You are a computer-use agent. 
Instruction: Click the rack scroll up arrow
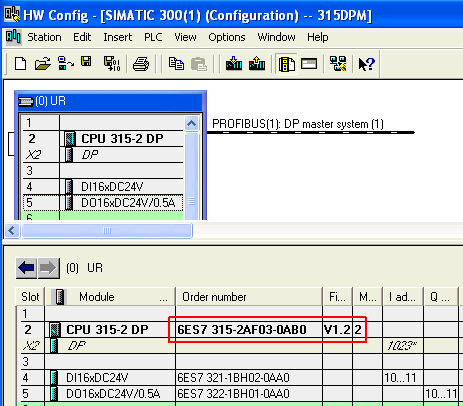pos(191,124)
